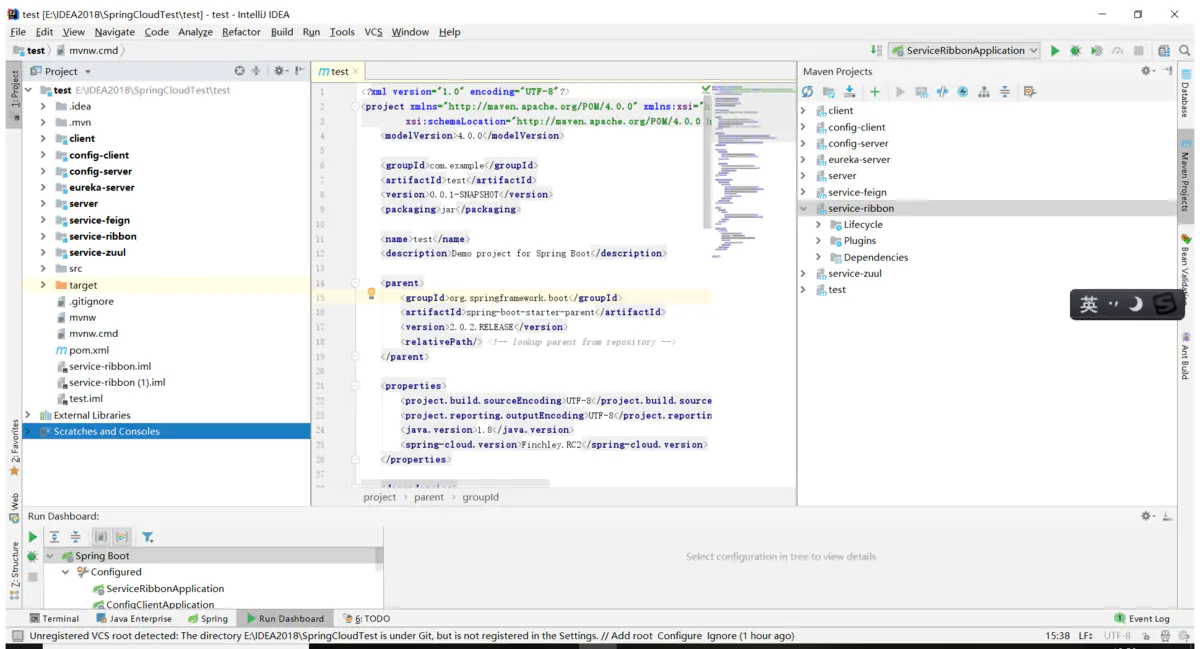Expand Lifecycle under service-ribbon
Screen dimensions: 1200x649
click(819, 224)
